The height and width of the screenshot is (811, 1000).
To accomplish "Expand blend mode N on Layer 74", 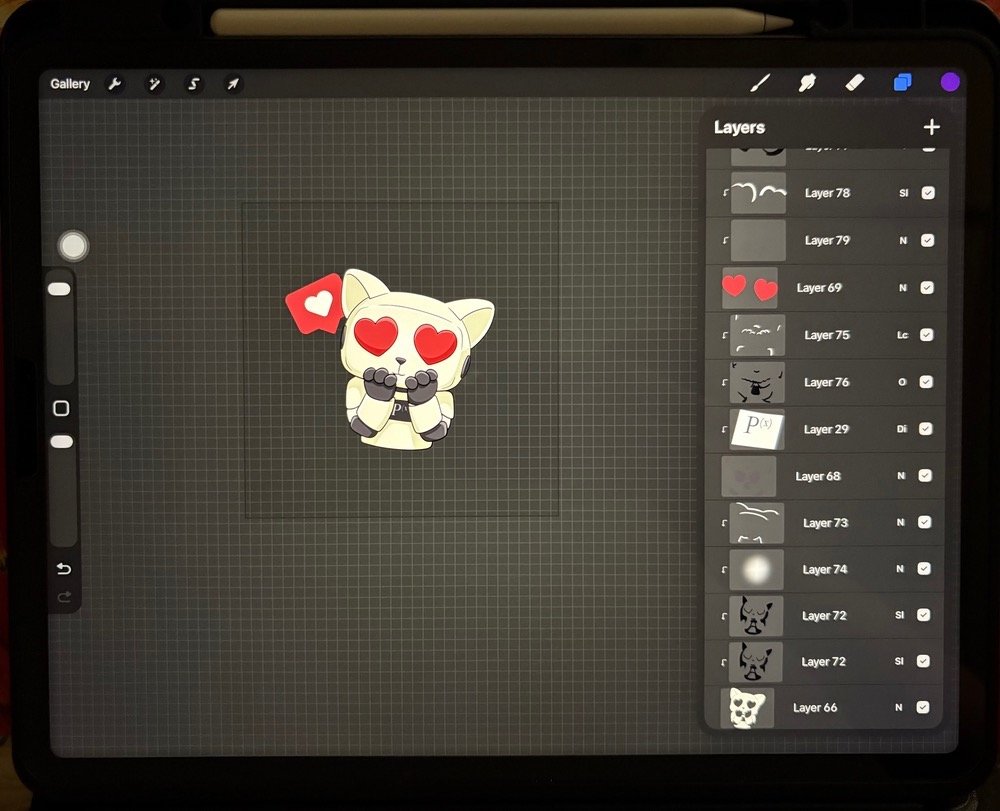I will tap(900, 569).
